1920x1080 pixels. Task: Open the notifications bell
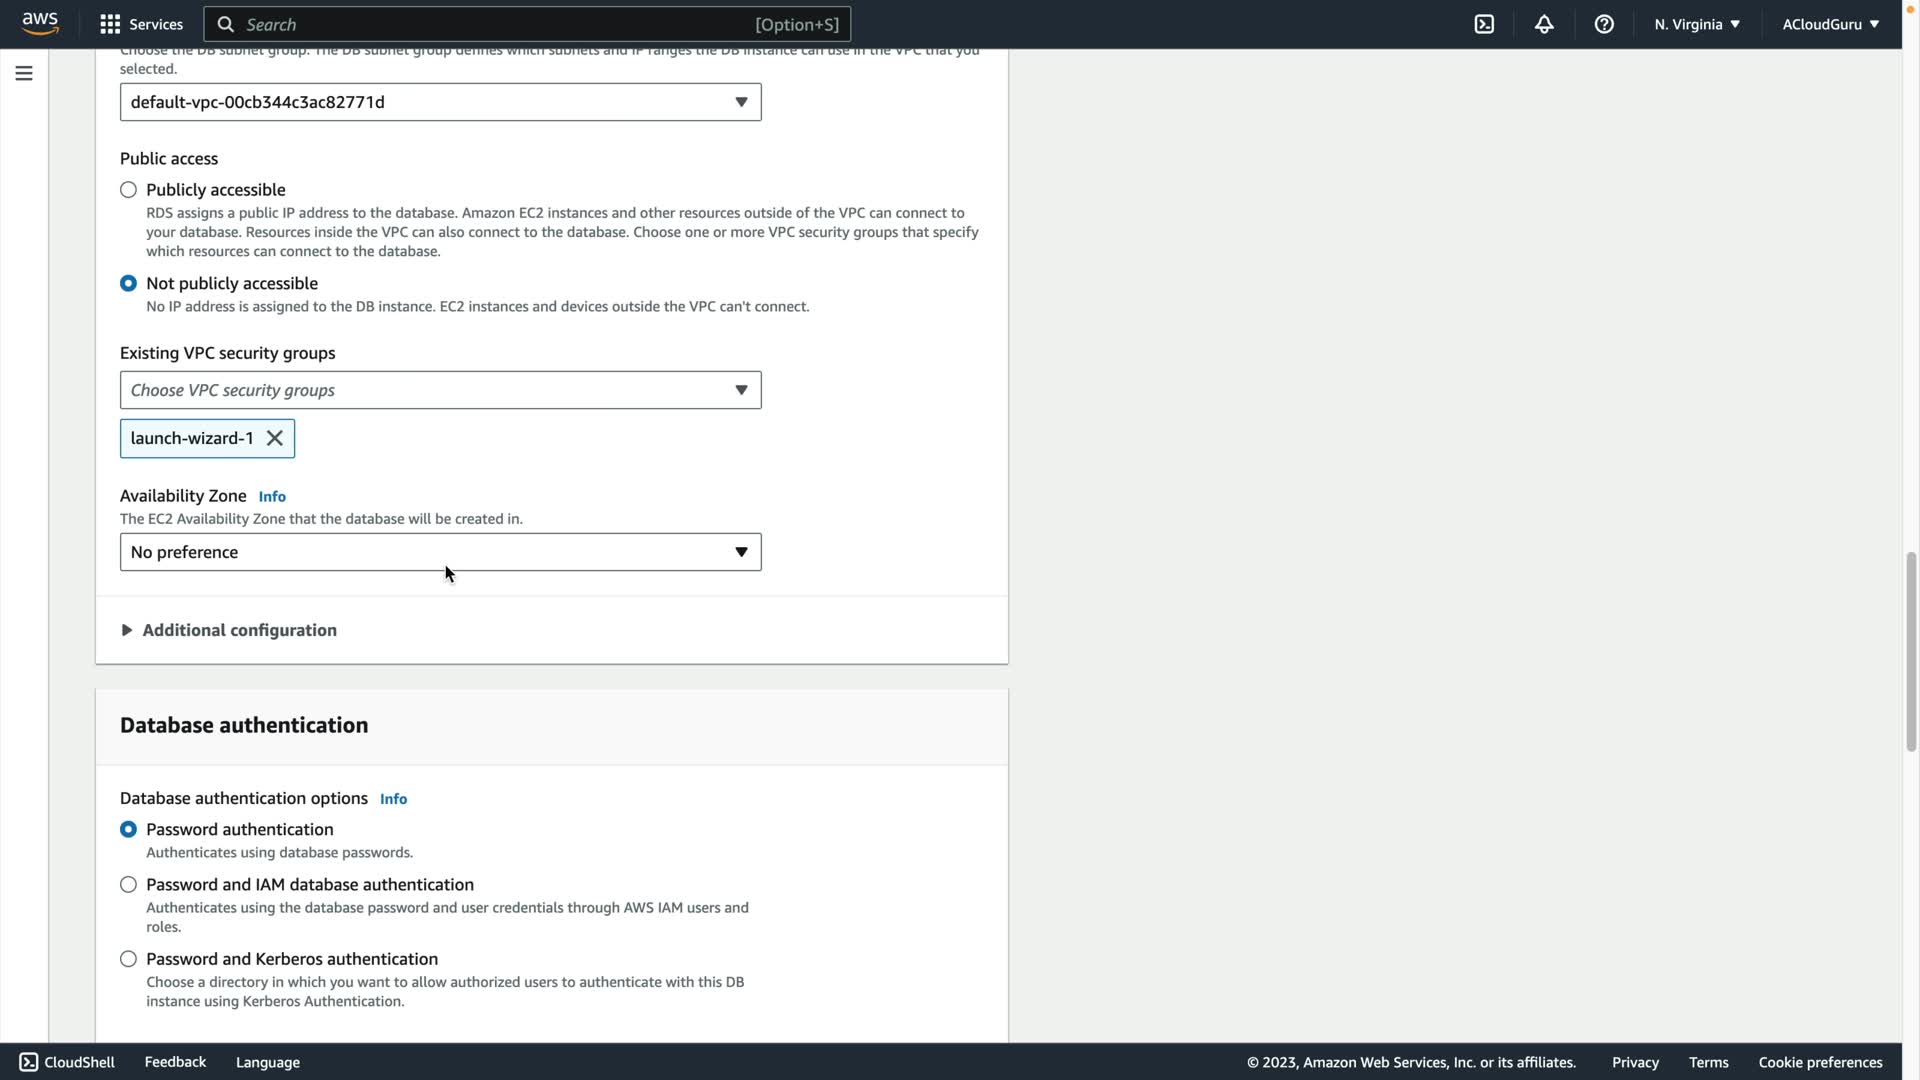pyautogui.click(x=1544, y=24)
